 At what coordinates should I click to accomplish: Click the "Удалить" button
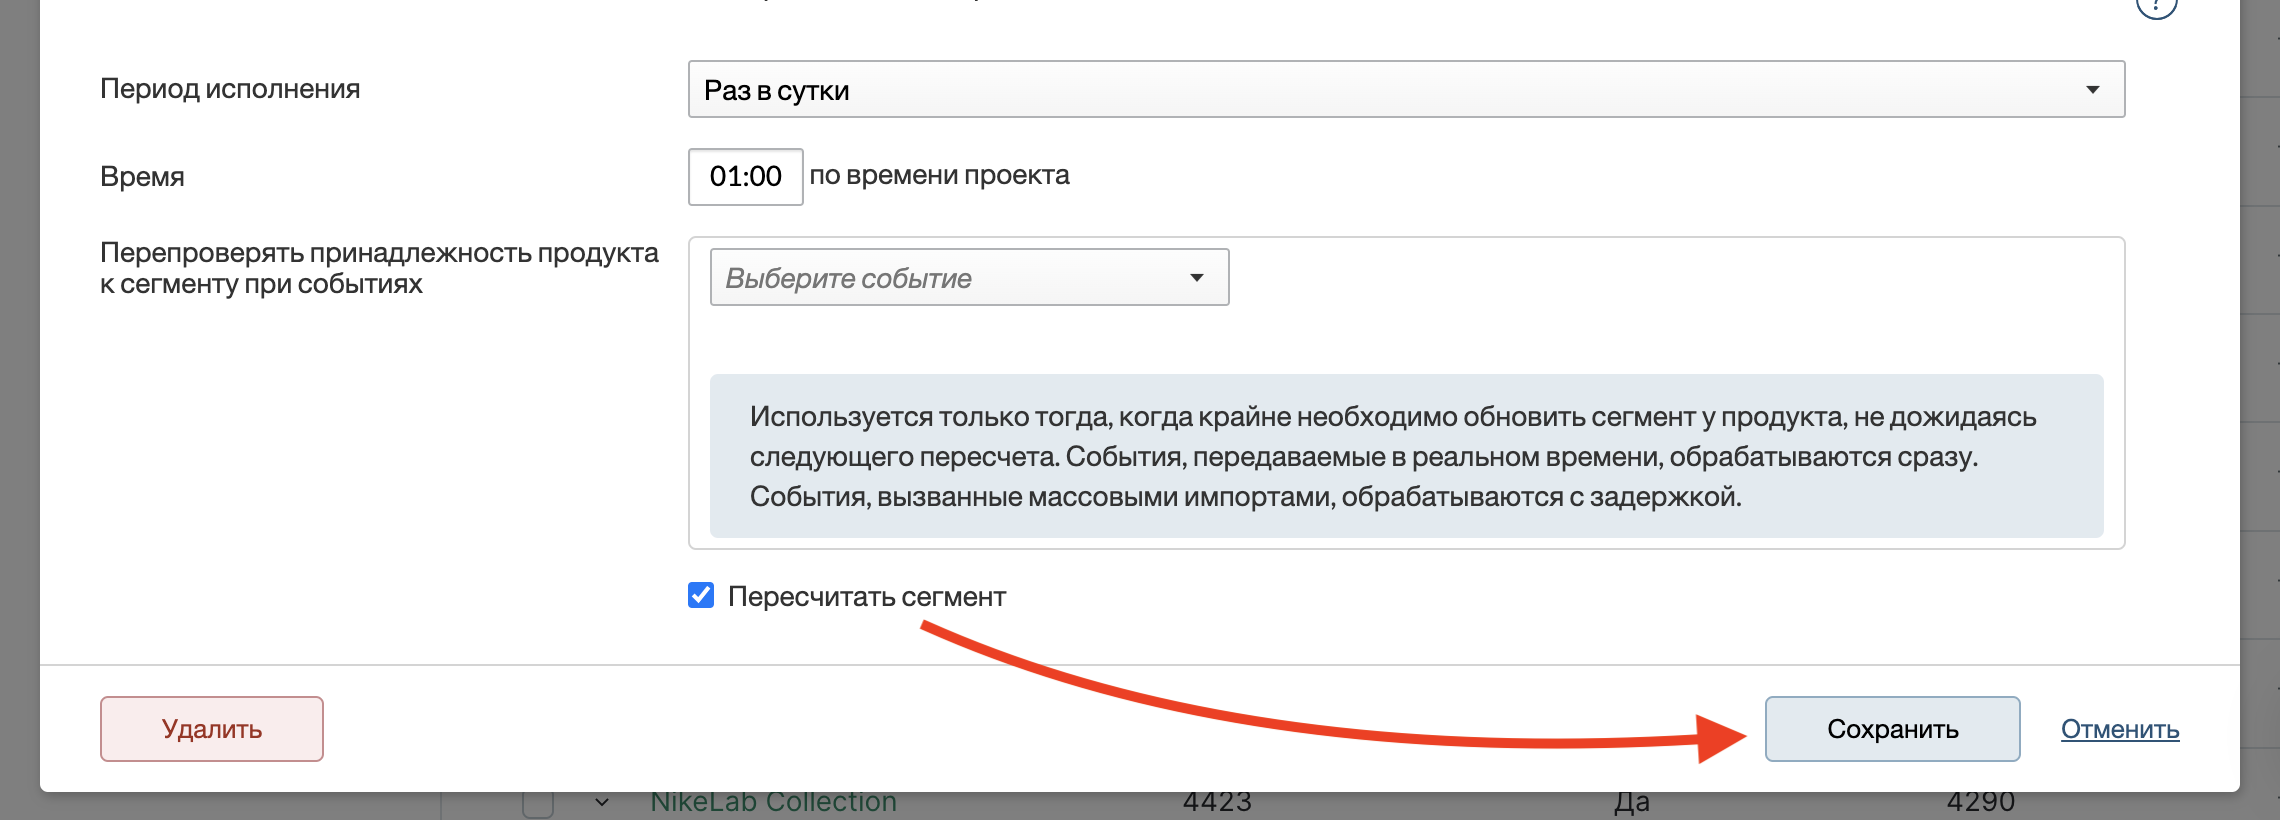[x=212, y=729]
